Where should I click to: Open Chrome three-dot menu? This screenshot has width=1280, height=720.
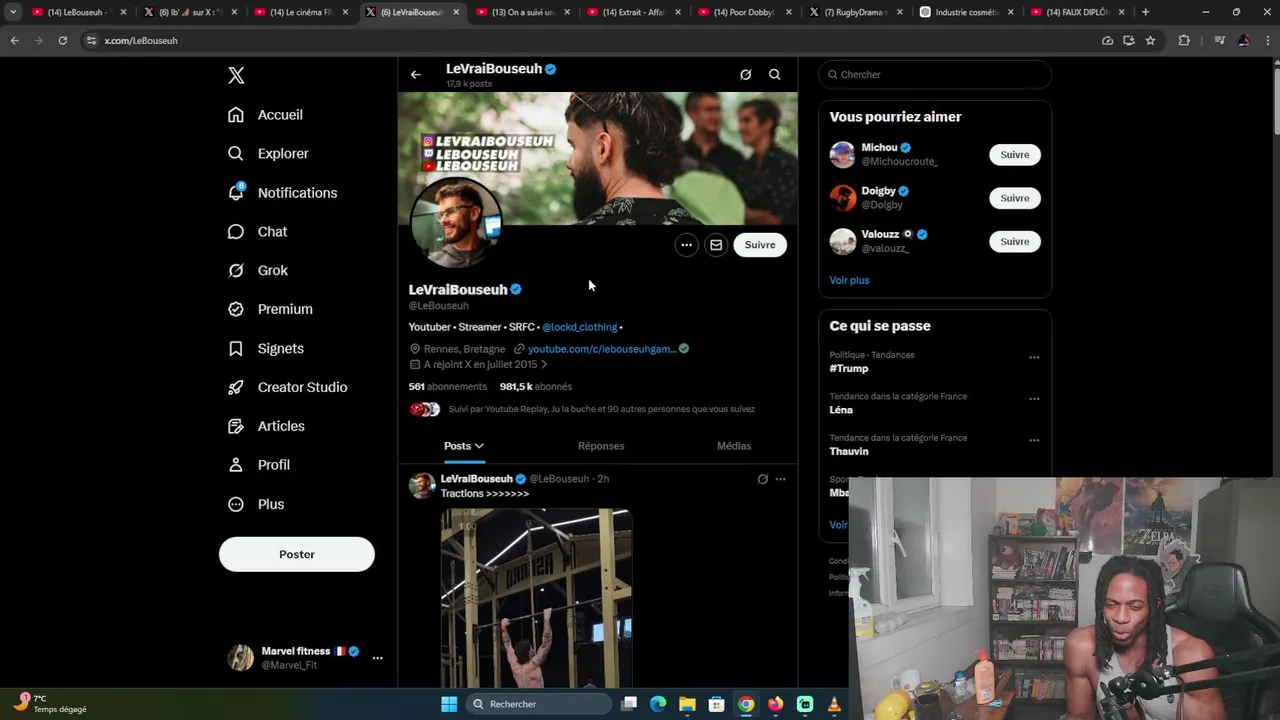(x=1267, y=41)
